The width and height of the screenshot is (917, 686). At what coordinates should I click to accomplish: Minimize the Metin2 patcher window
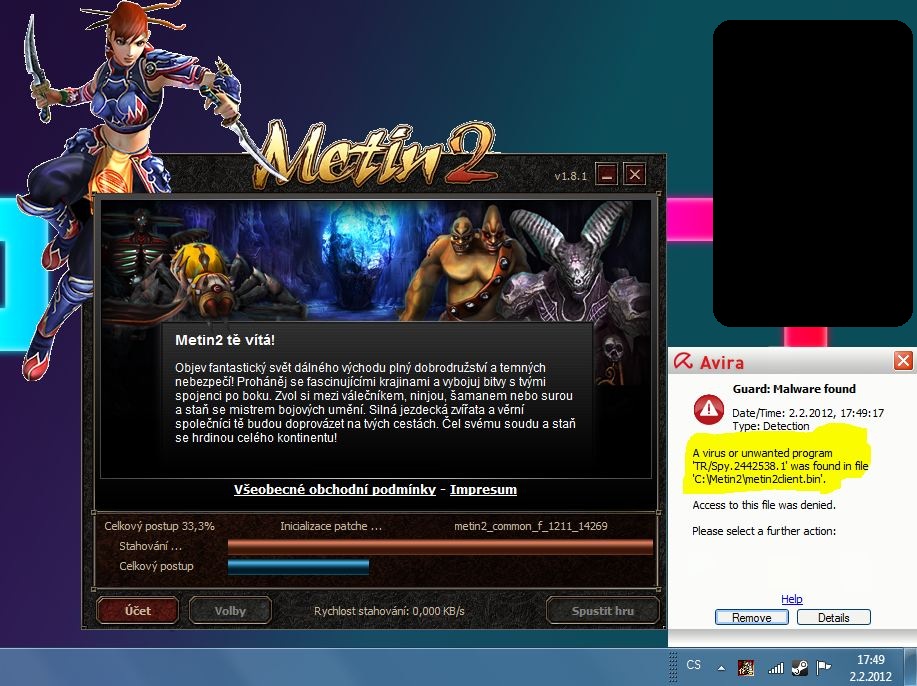pos(606,174)
